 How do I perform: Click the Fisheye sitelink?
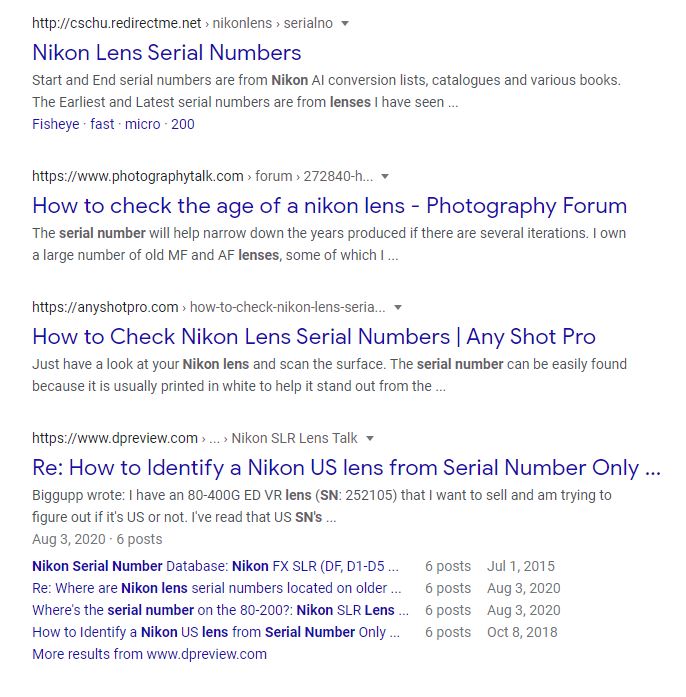point(56,124)
